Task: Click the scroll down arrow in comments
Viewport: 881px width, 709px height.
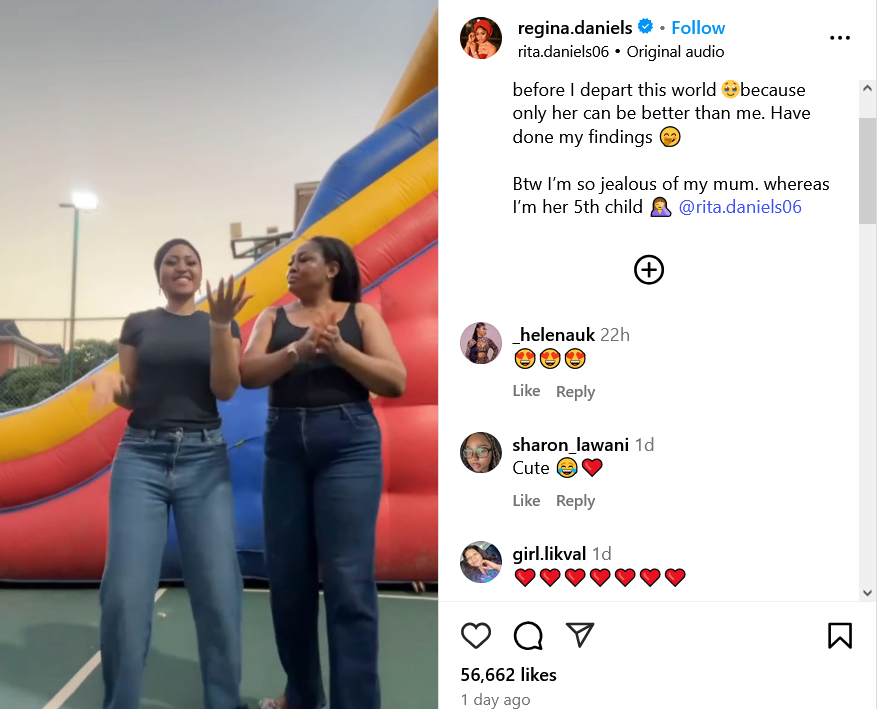Action: click(868, 593)
